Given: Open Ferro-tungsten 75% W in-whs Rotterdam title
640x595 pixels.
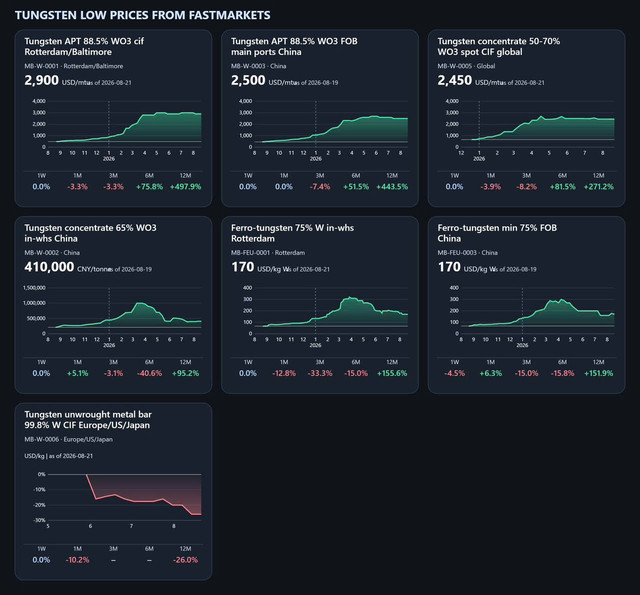Looking at the screenshot, I should pyautogui.click(x=292, y=233).
